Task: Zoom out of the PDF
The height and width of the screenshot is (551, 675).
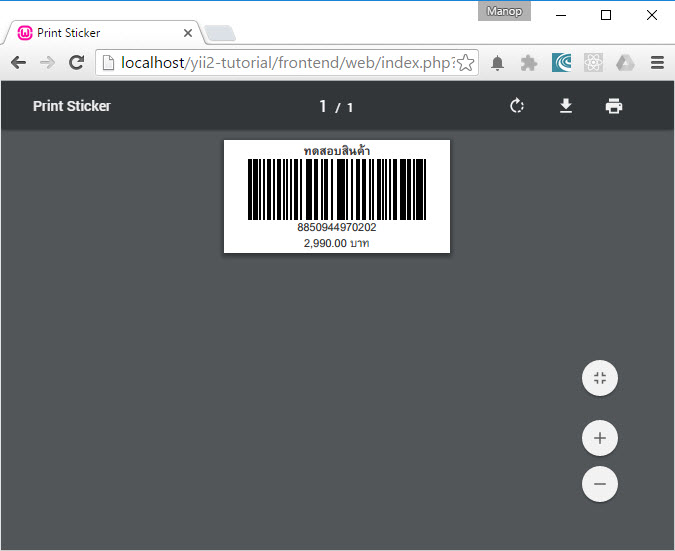Action: coord(600,484)
